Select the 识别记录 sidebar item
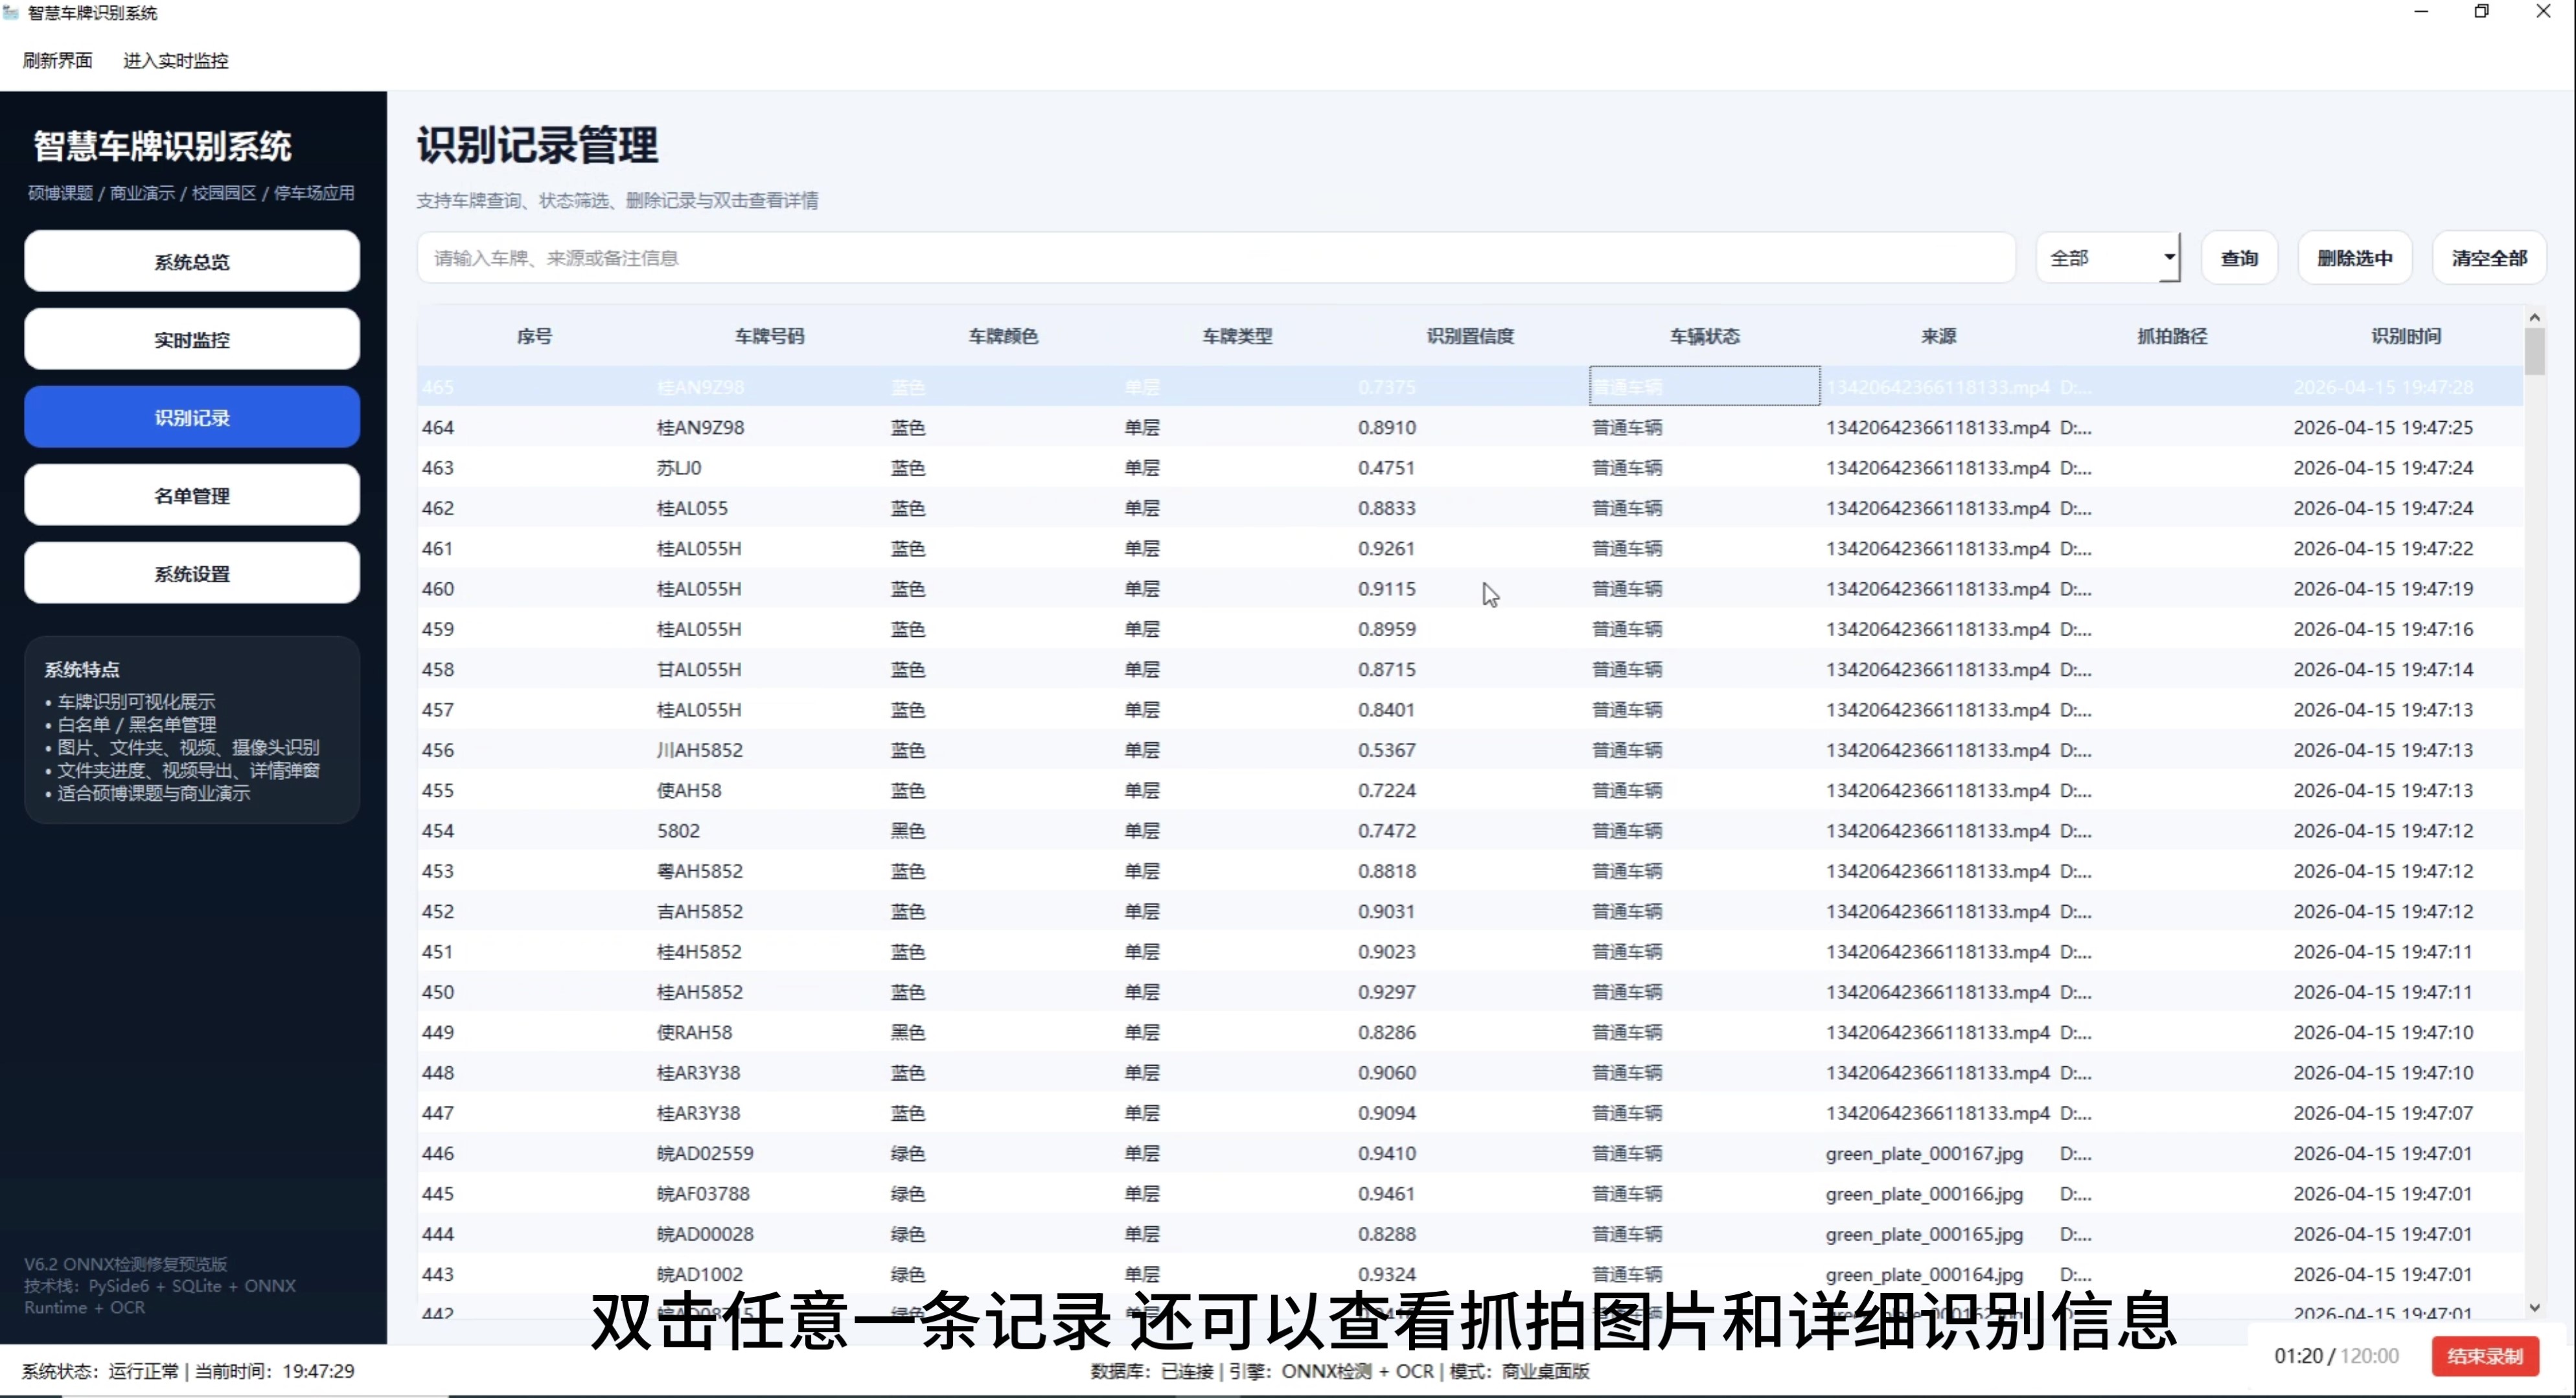2576x1398 pixels. coord(192,417)
